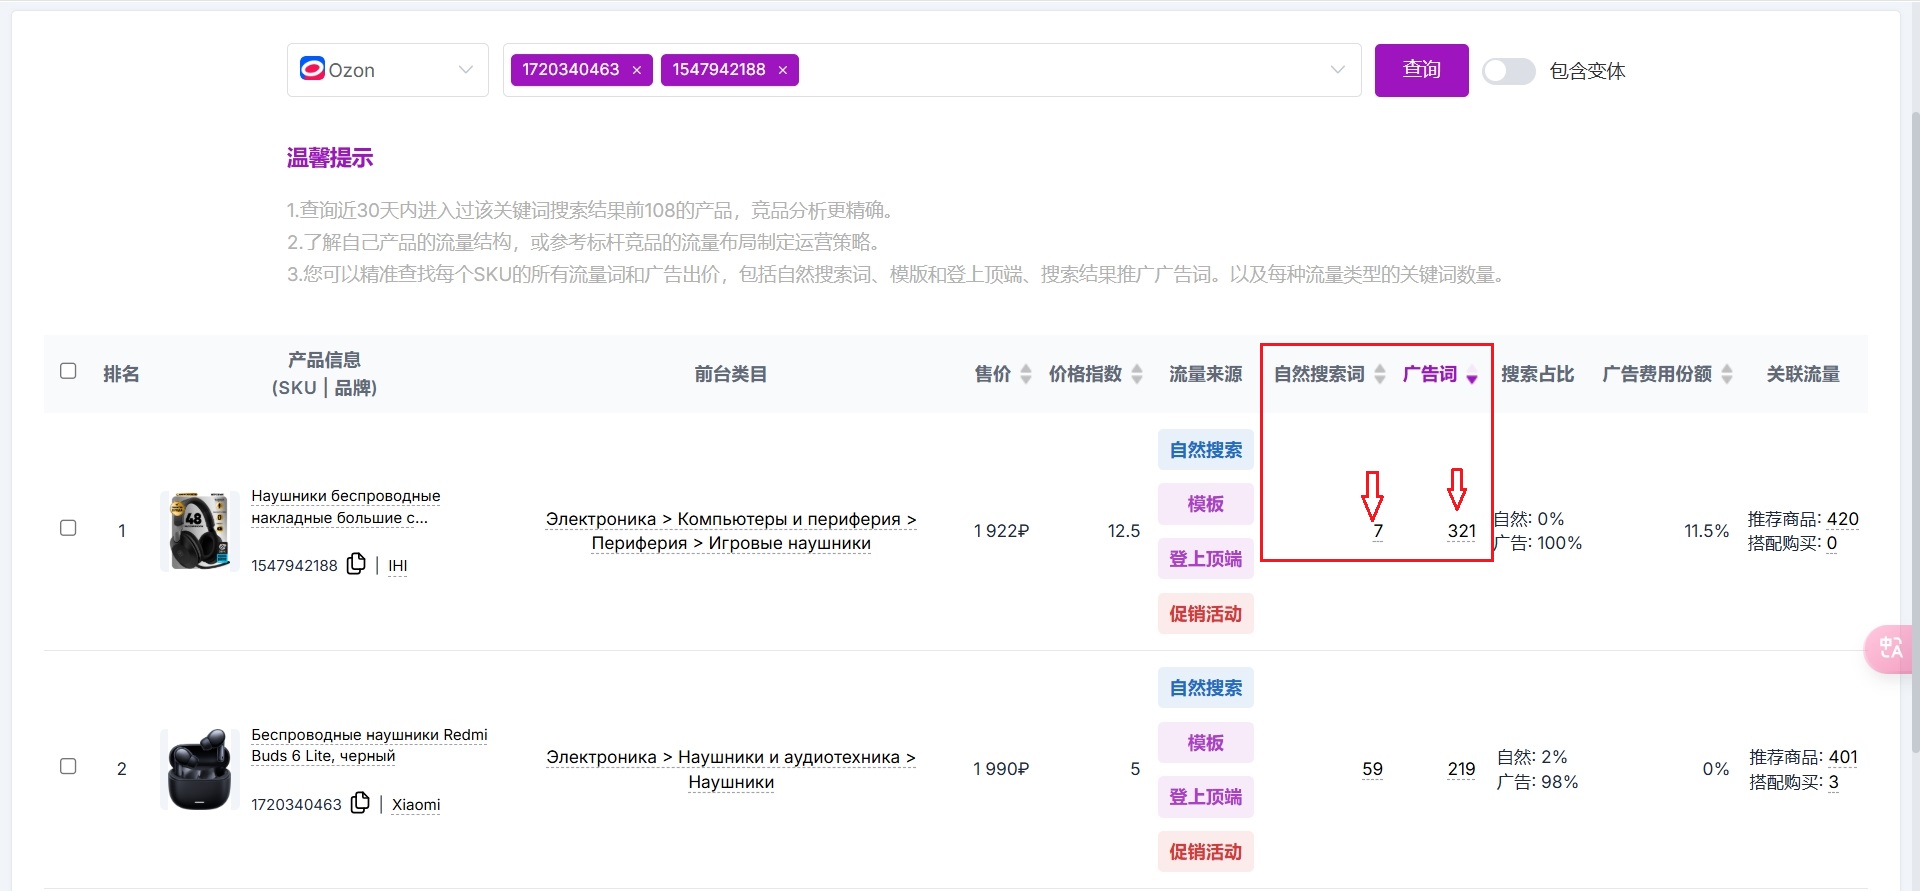Select 自然搜索 tag for Redmi Buds row
Image resolution: width=1920 pixels, height=891 pixels.
coord(1206,688)
